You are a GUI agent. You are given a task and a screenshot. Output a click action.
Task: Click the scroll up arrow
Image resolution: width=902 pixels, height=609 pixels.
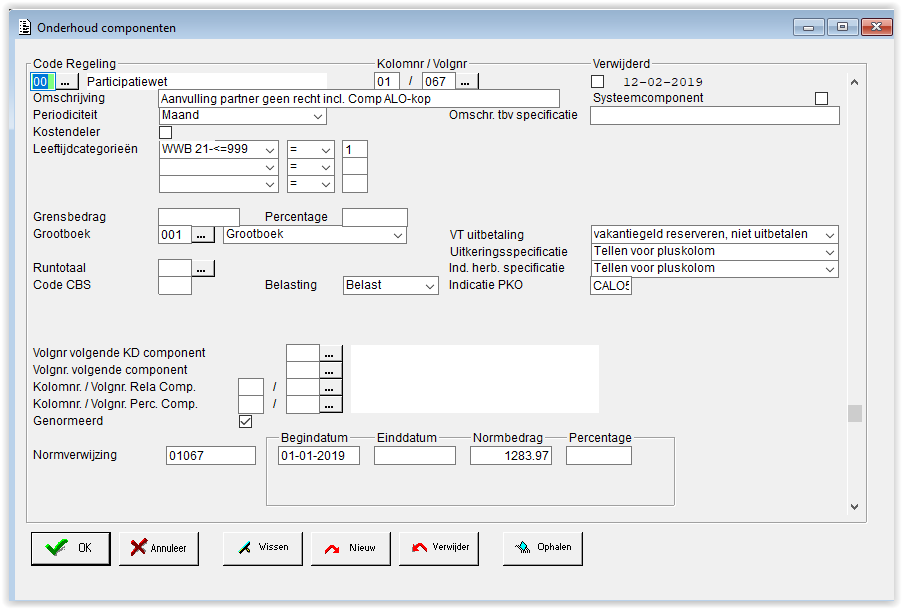pos(855,82)
